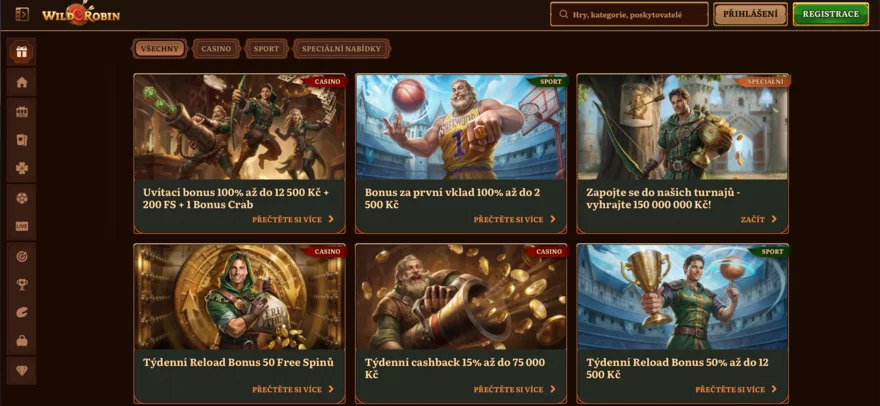Click the green Registrace button
Image resolution: width=880 pixels, height=406 pixels.
point(831,14)
